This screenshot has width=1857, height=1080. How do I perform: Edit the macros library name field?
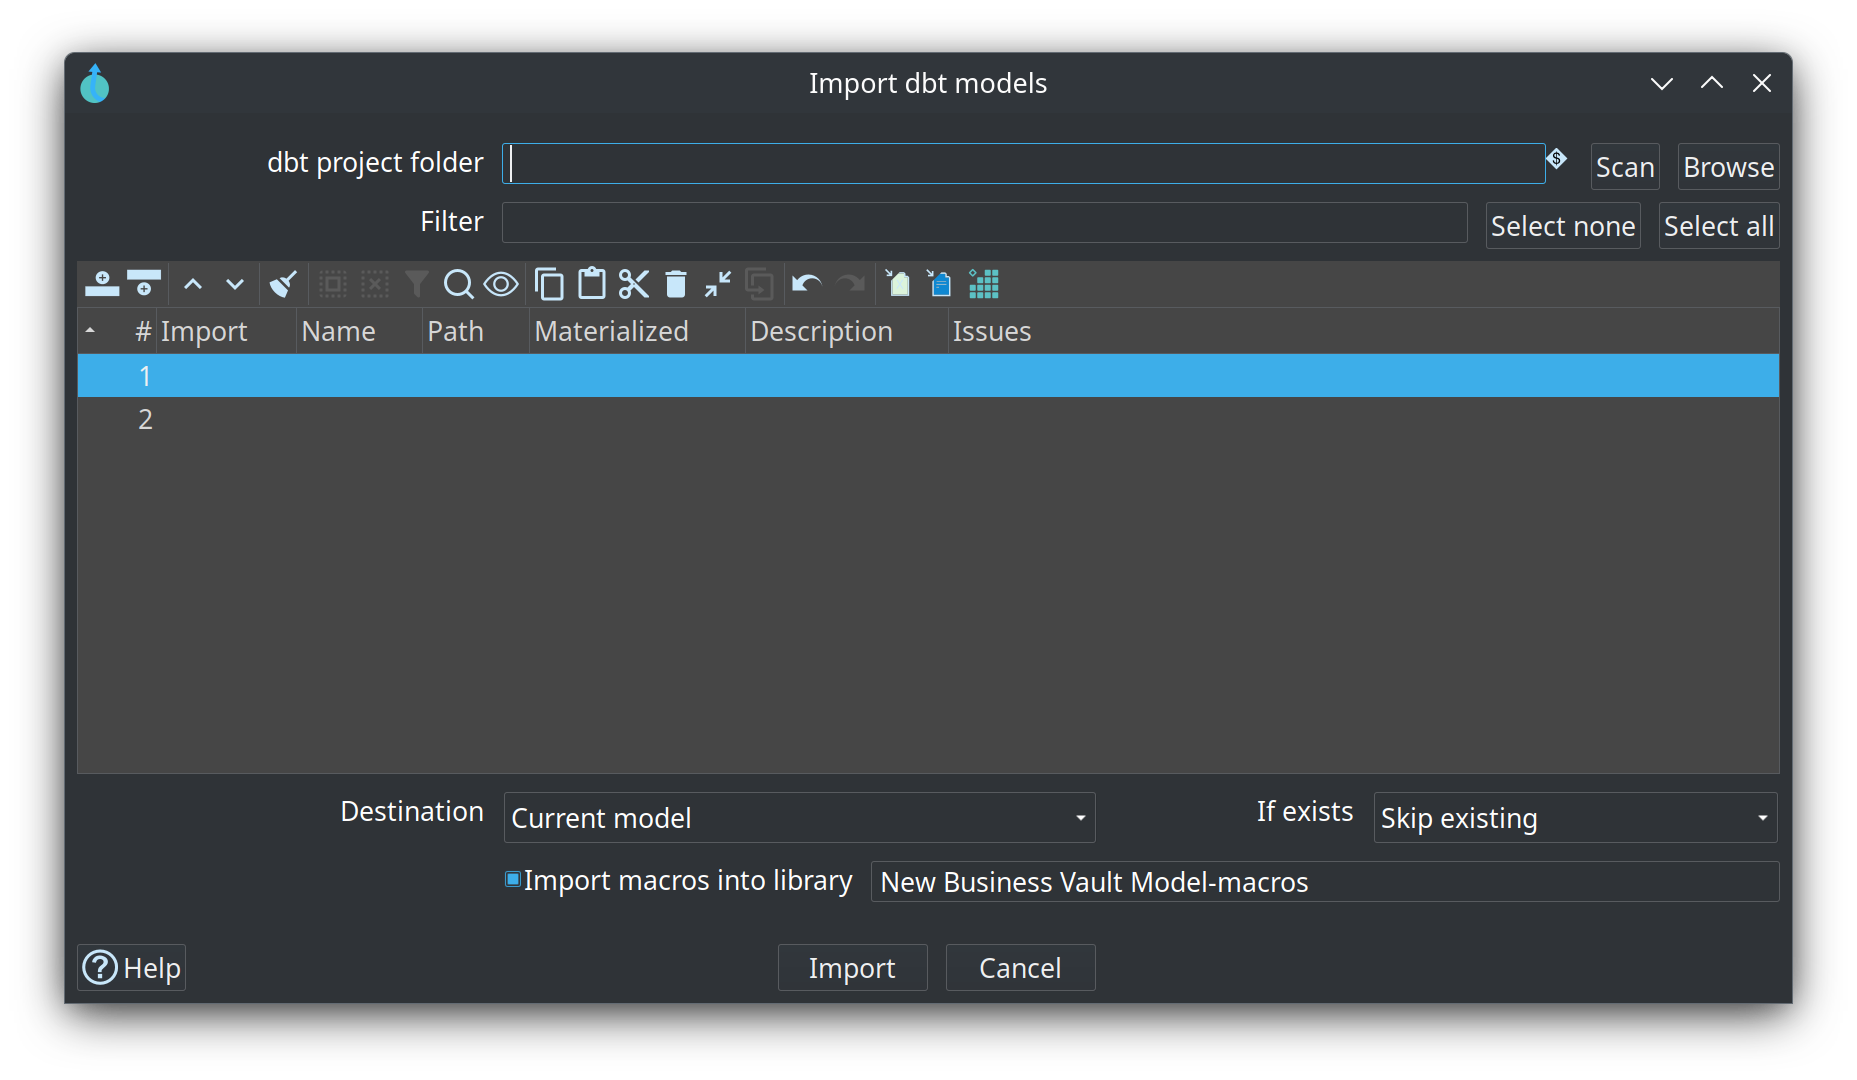tap(1325, 882)
